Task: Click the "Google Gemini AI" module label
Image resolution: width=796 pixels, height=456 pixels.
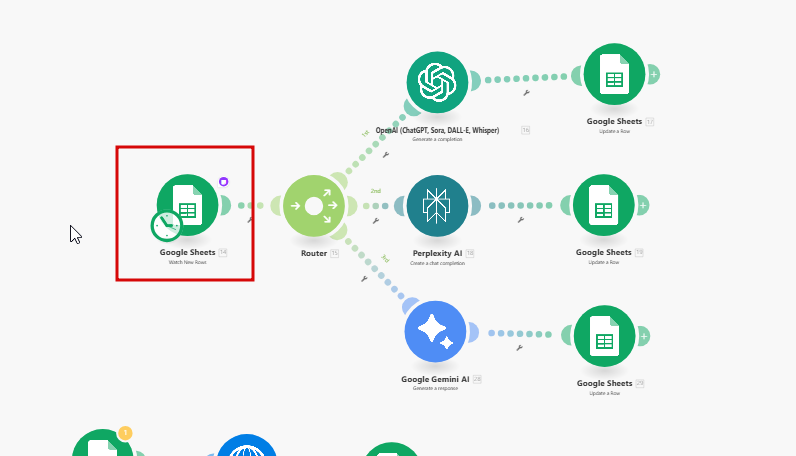Action: coord(435,379)
